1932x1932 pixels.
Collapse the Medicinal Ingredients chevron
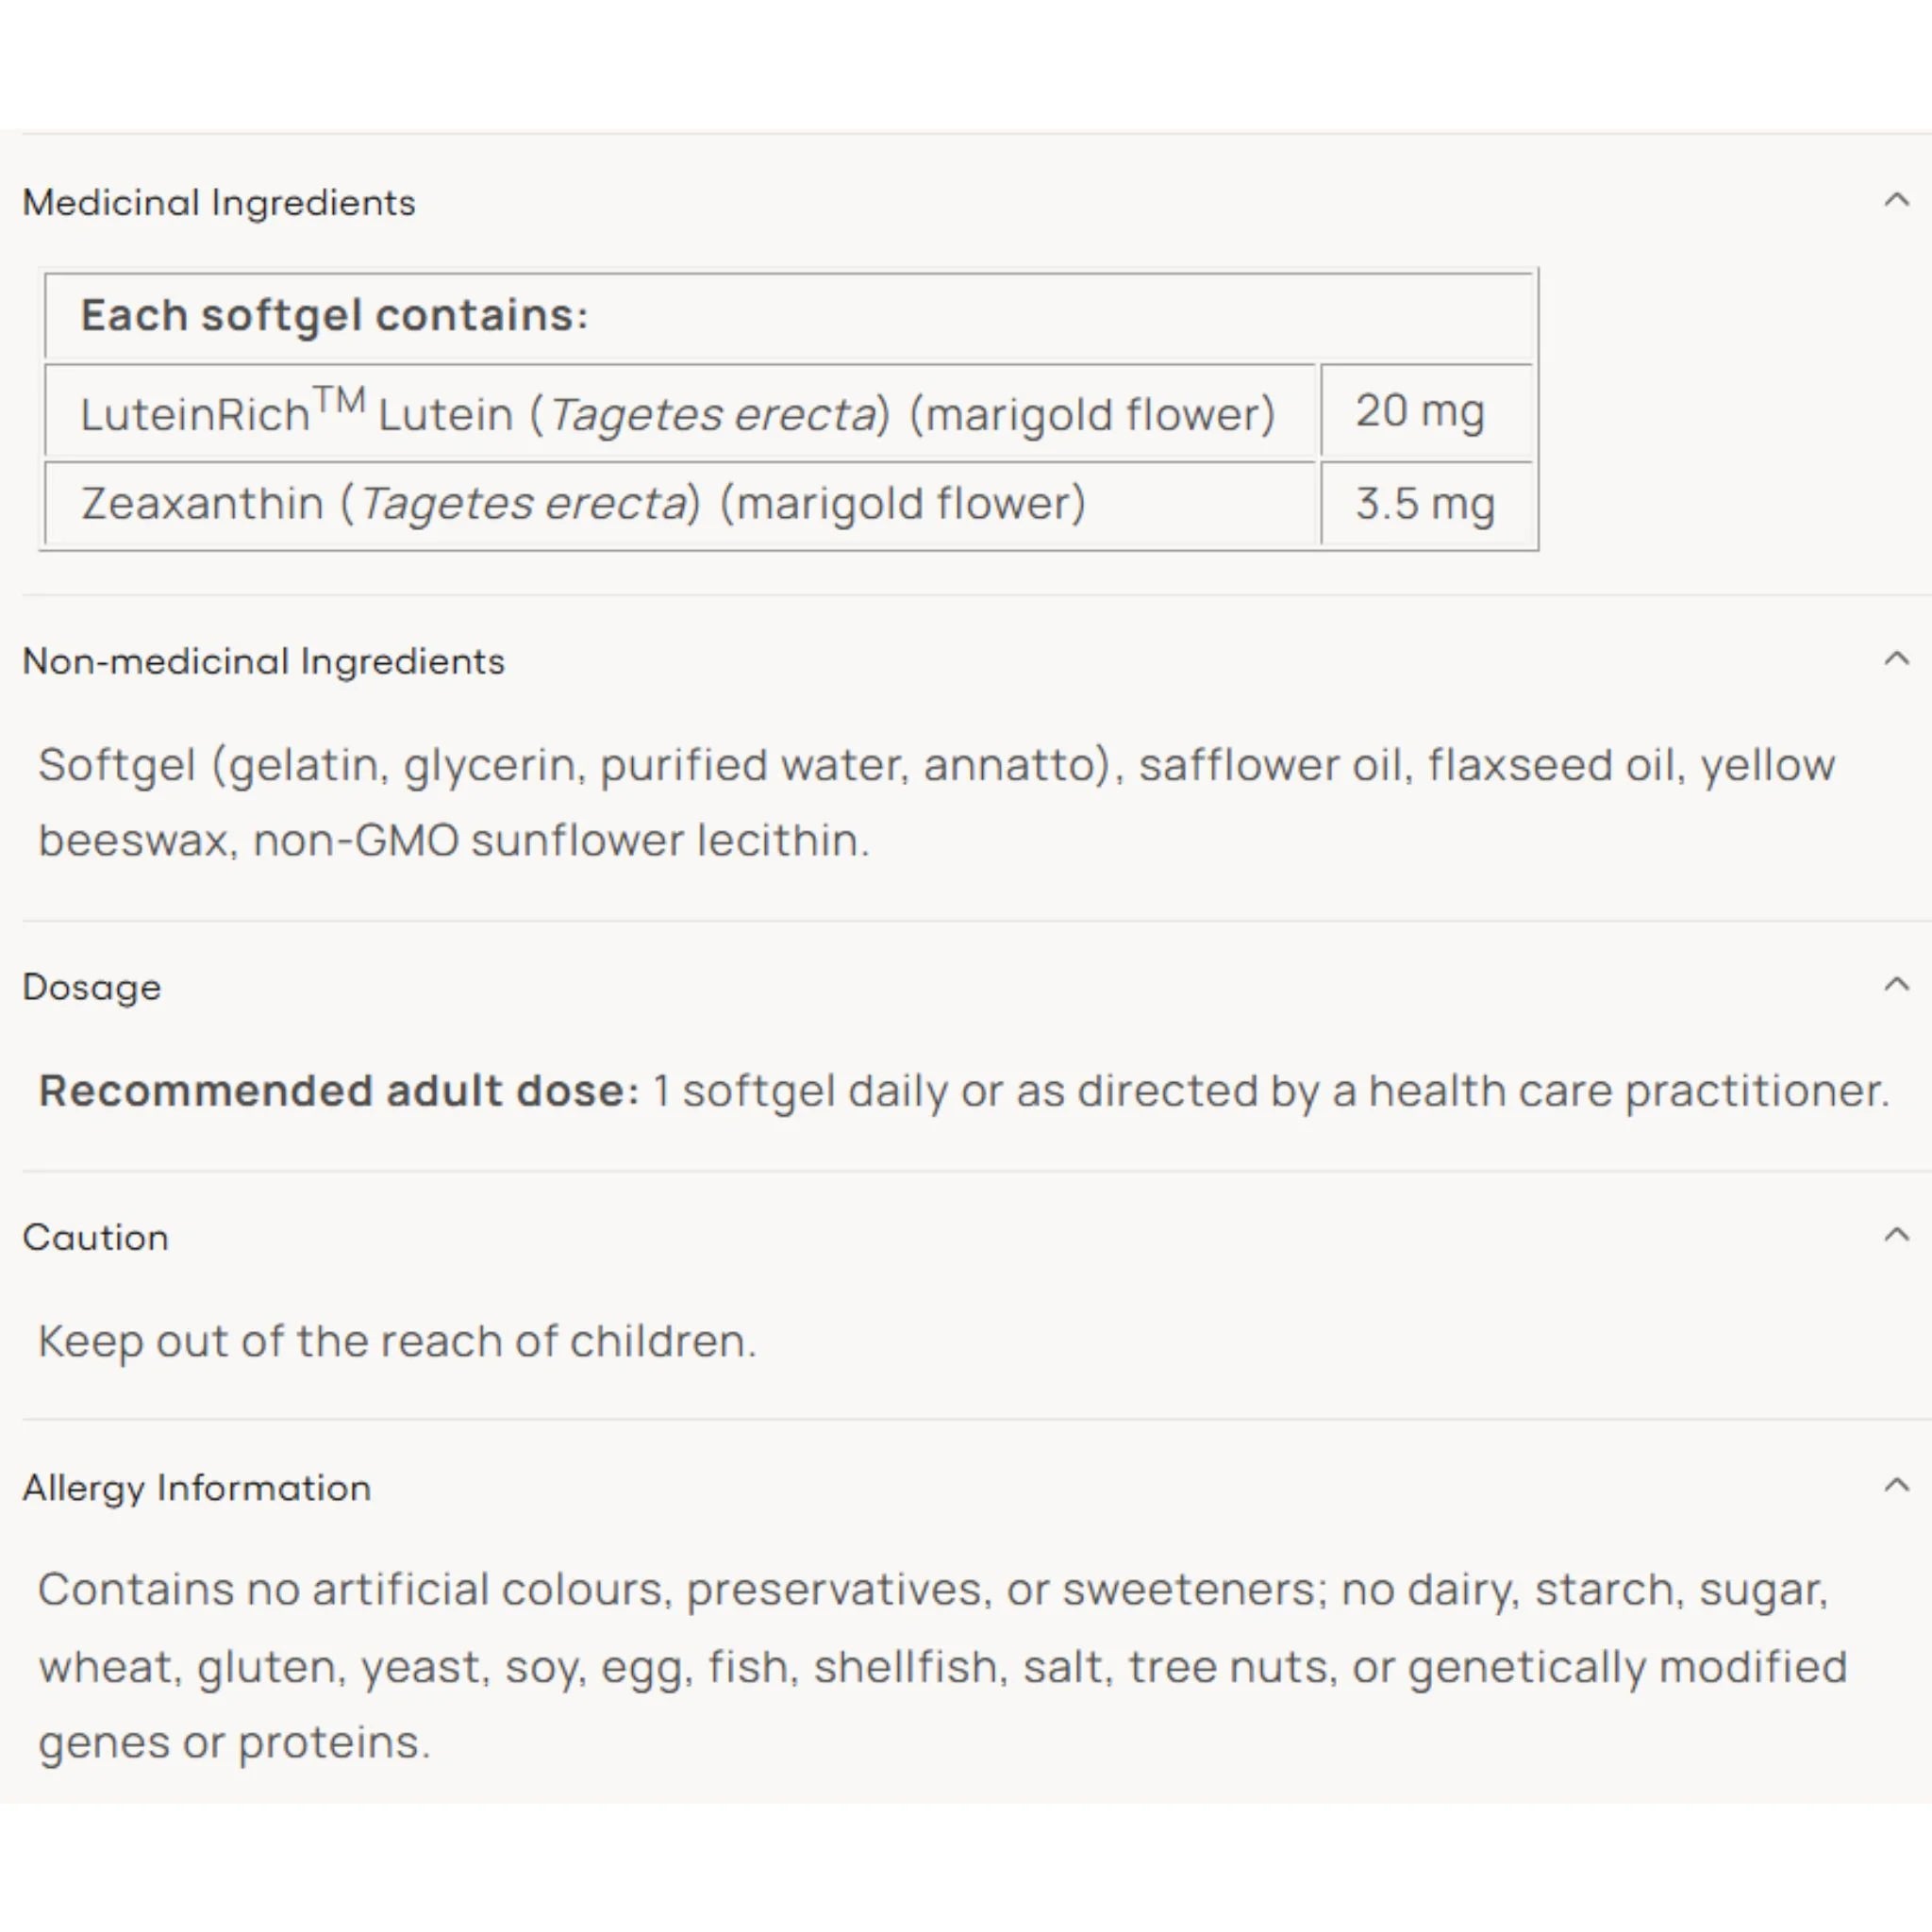pyautogui.click(x=1896, y=201)
